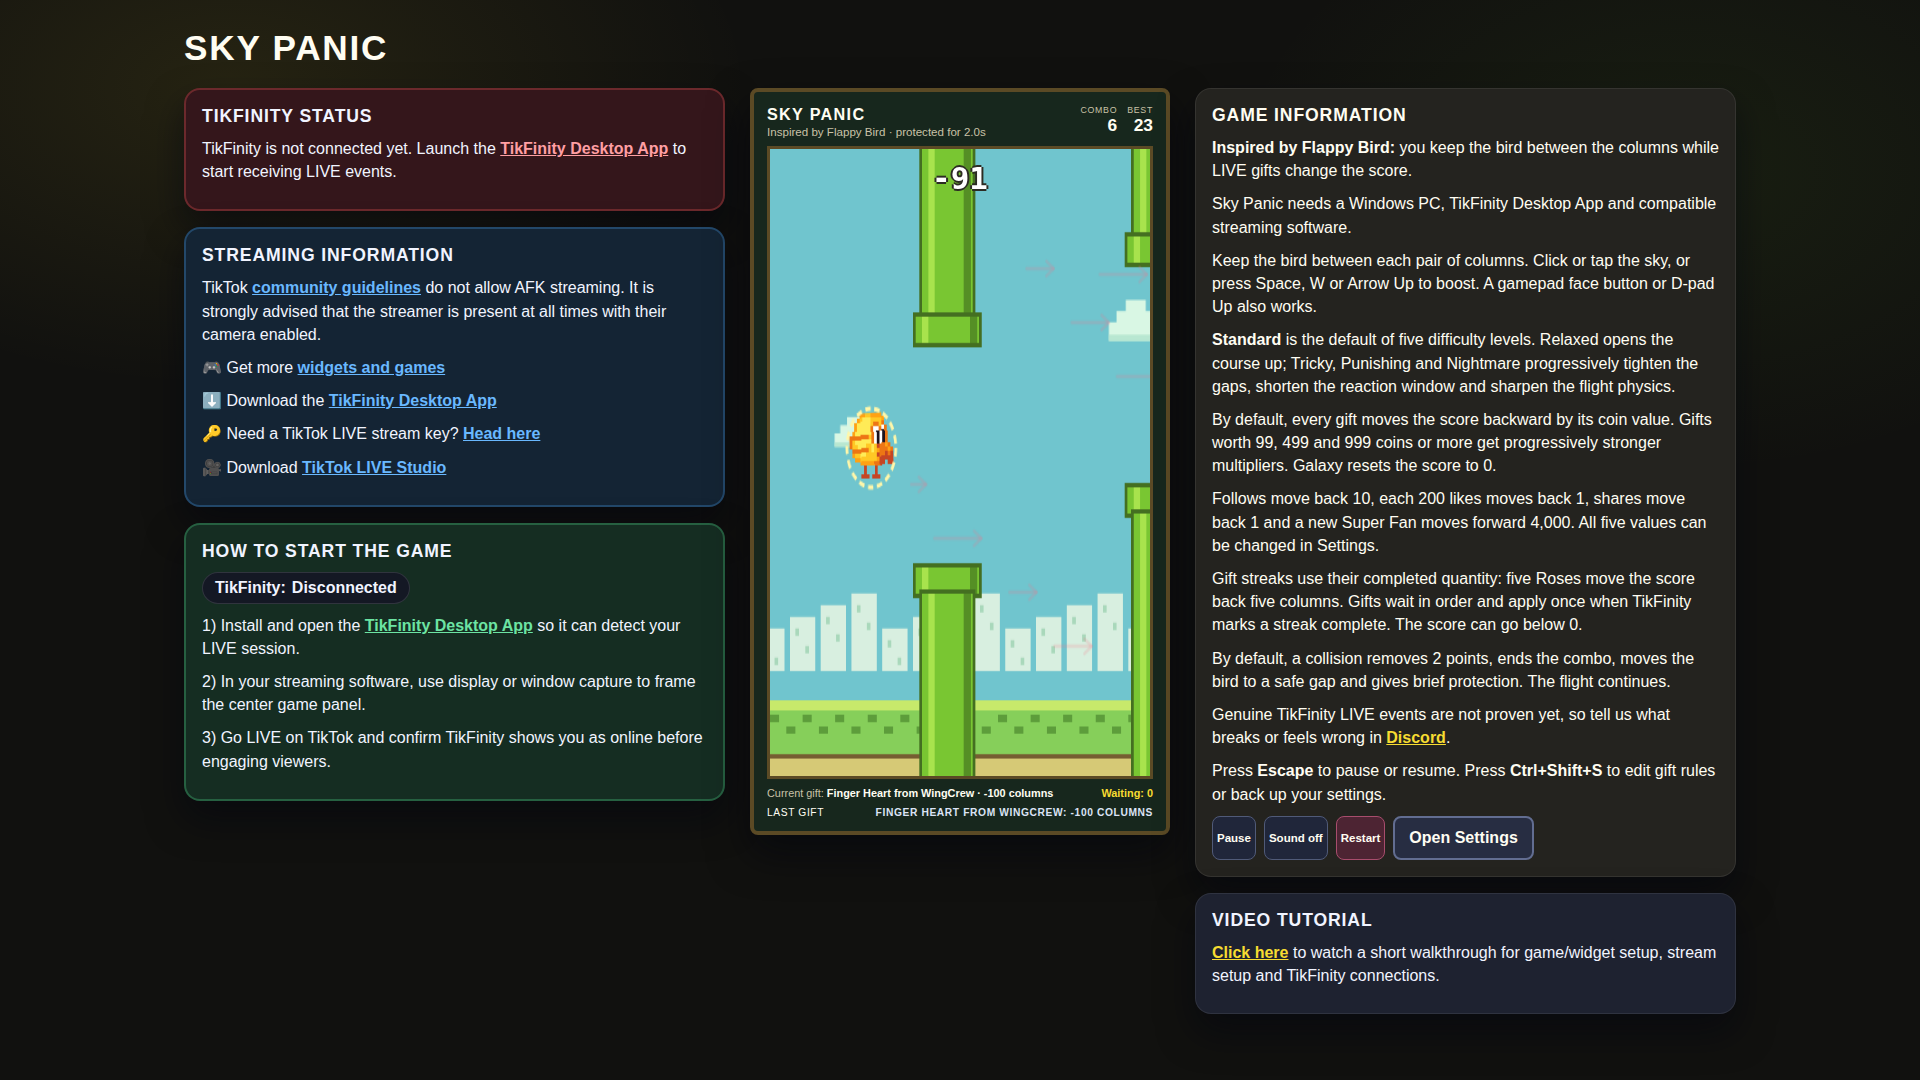1920x1080 pixels.
Task: Open TikFinity Desktop App link in How To Start
Action: (448, 625)
